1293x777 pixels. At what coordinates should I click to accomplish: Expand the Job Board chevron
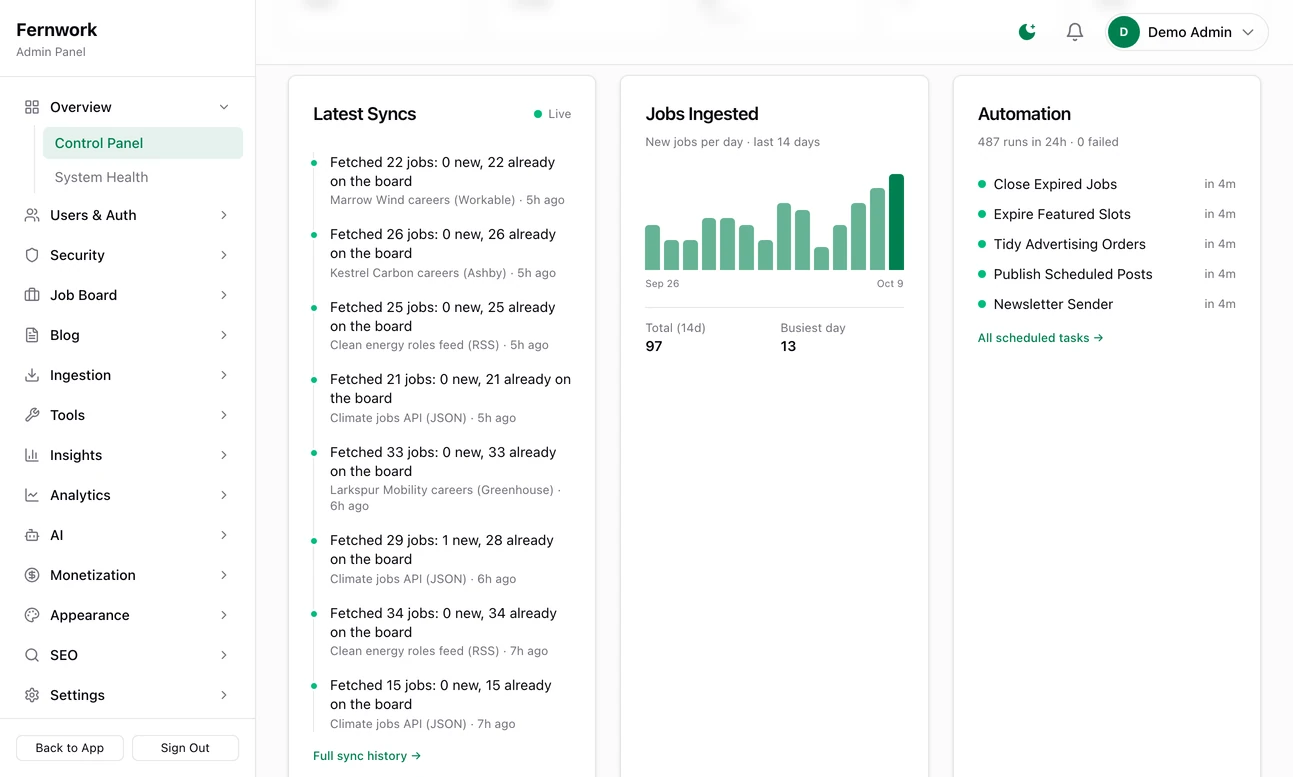point(224,295)
